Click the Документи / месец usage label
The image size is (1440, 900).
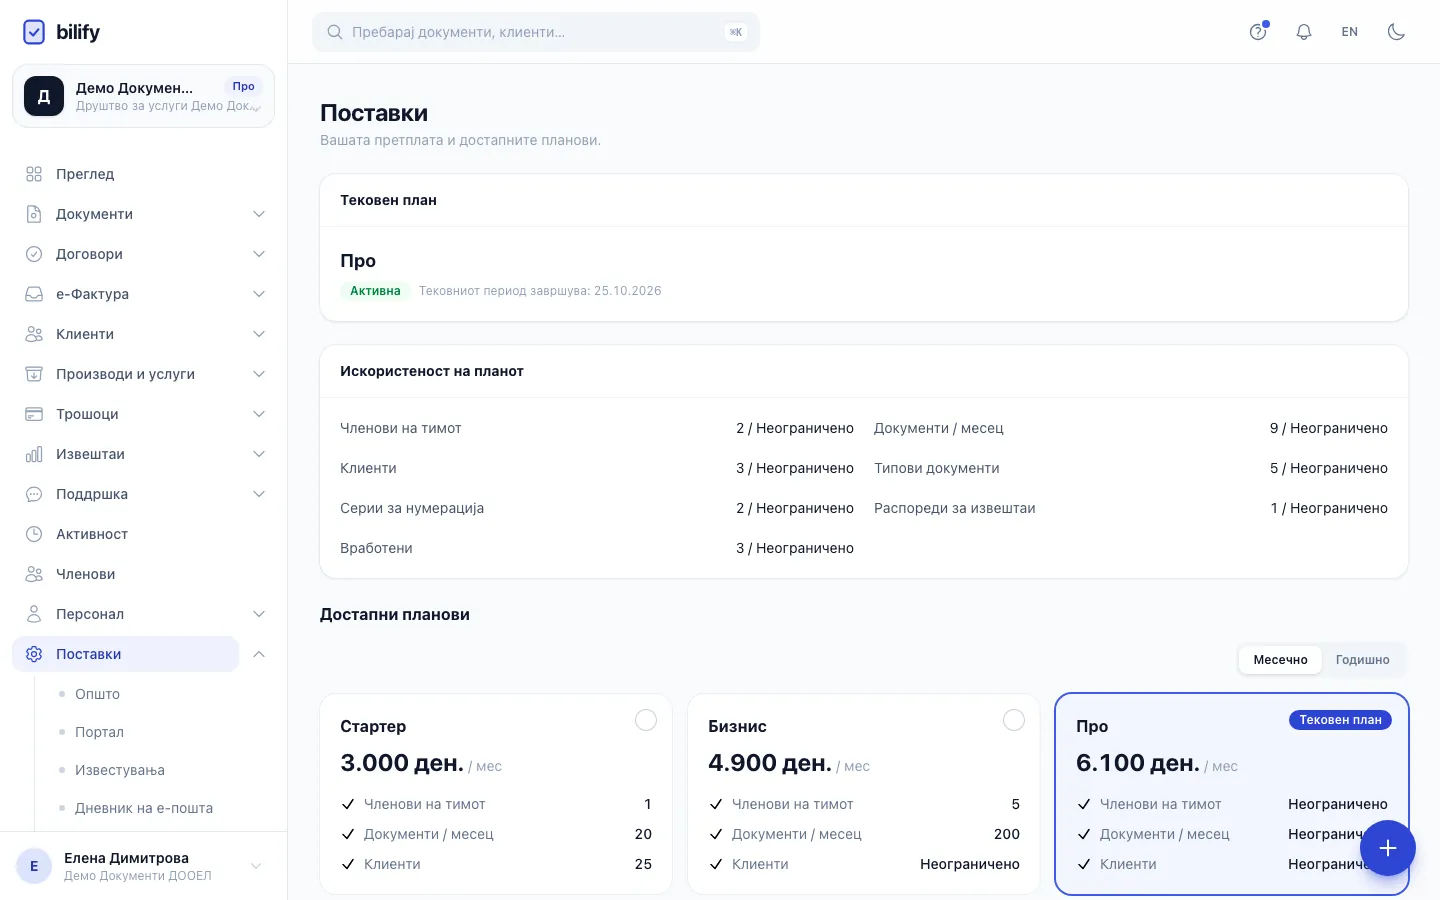(x=939, y=428)
